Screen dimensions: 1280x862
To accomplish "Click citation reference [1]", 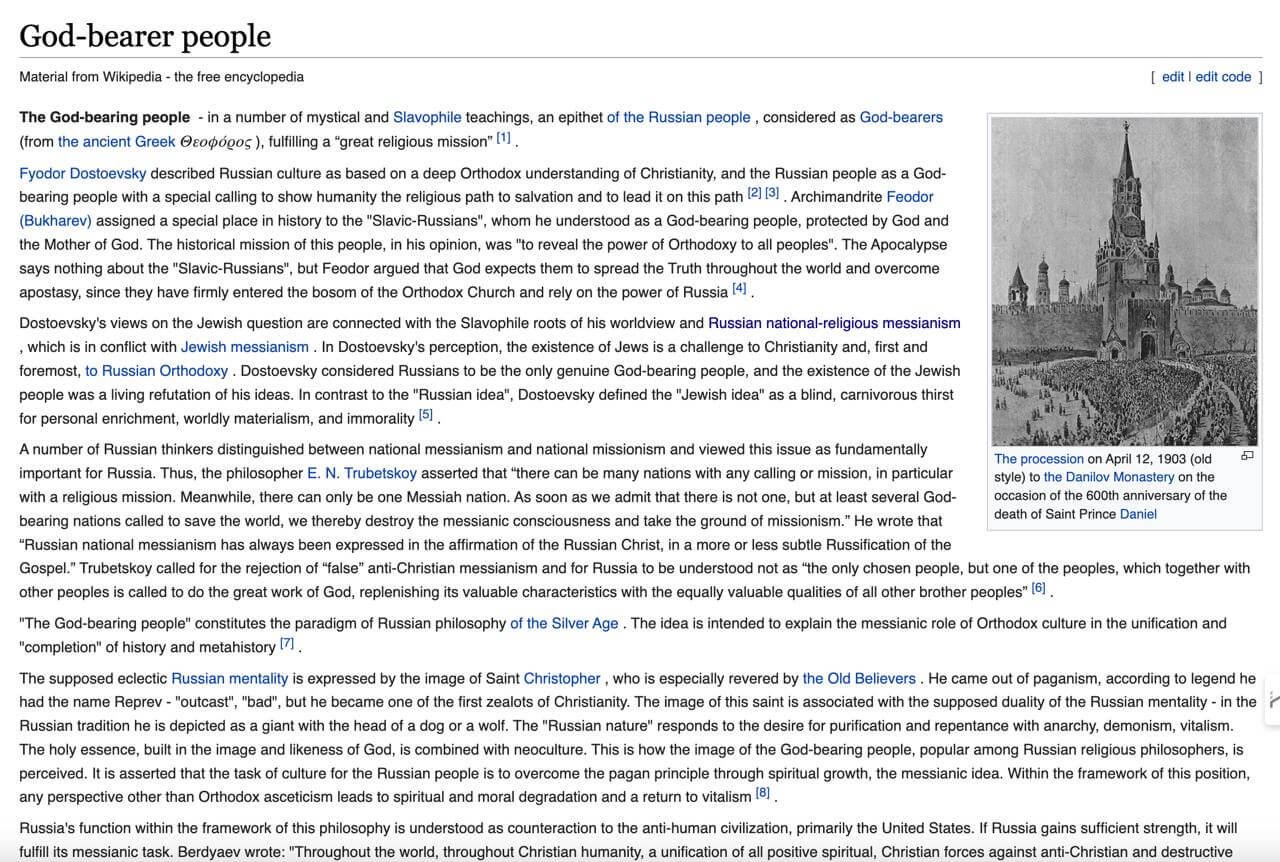I will click(x=503, y=138).
